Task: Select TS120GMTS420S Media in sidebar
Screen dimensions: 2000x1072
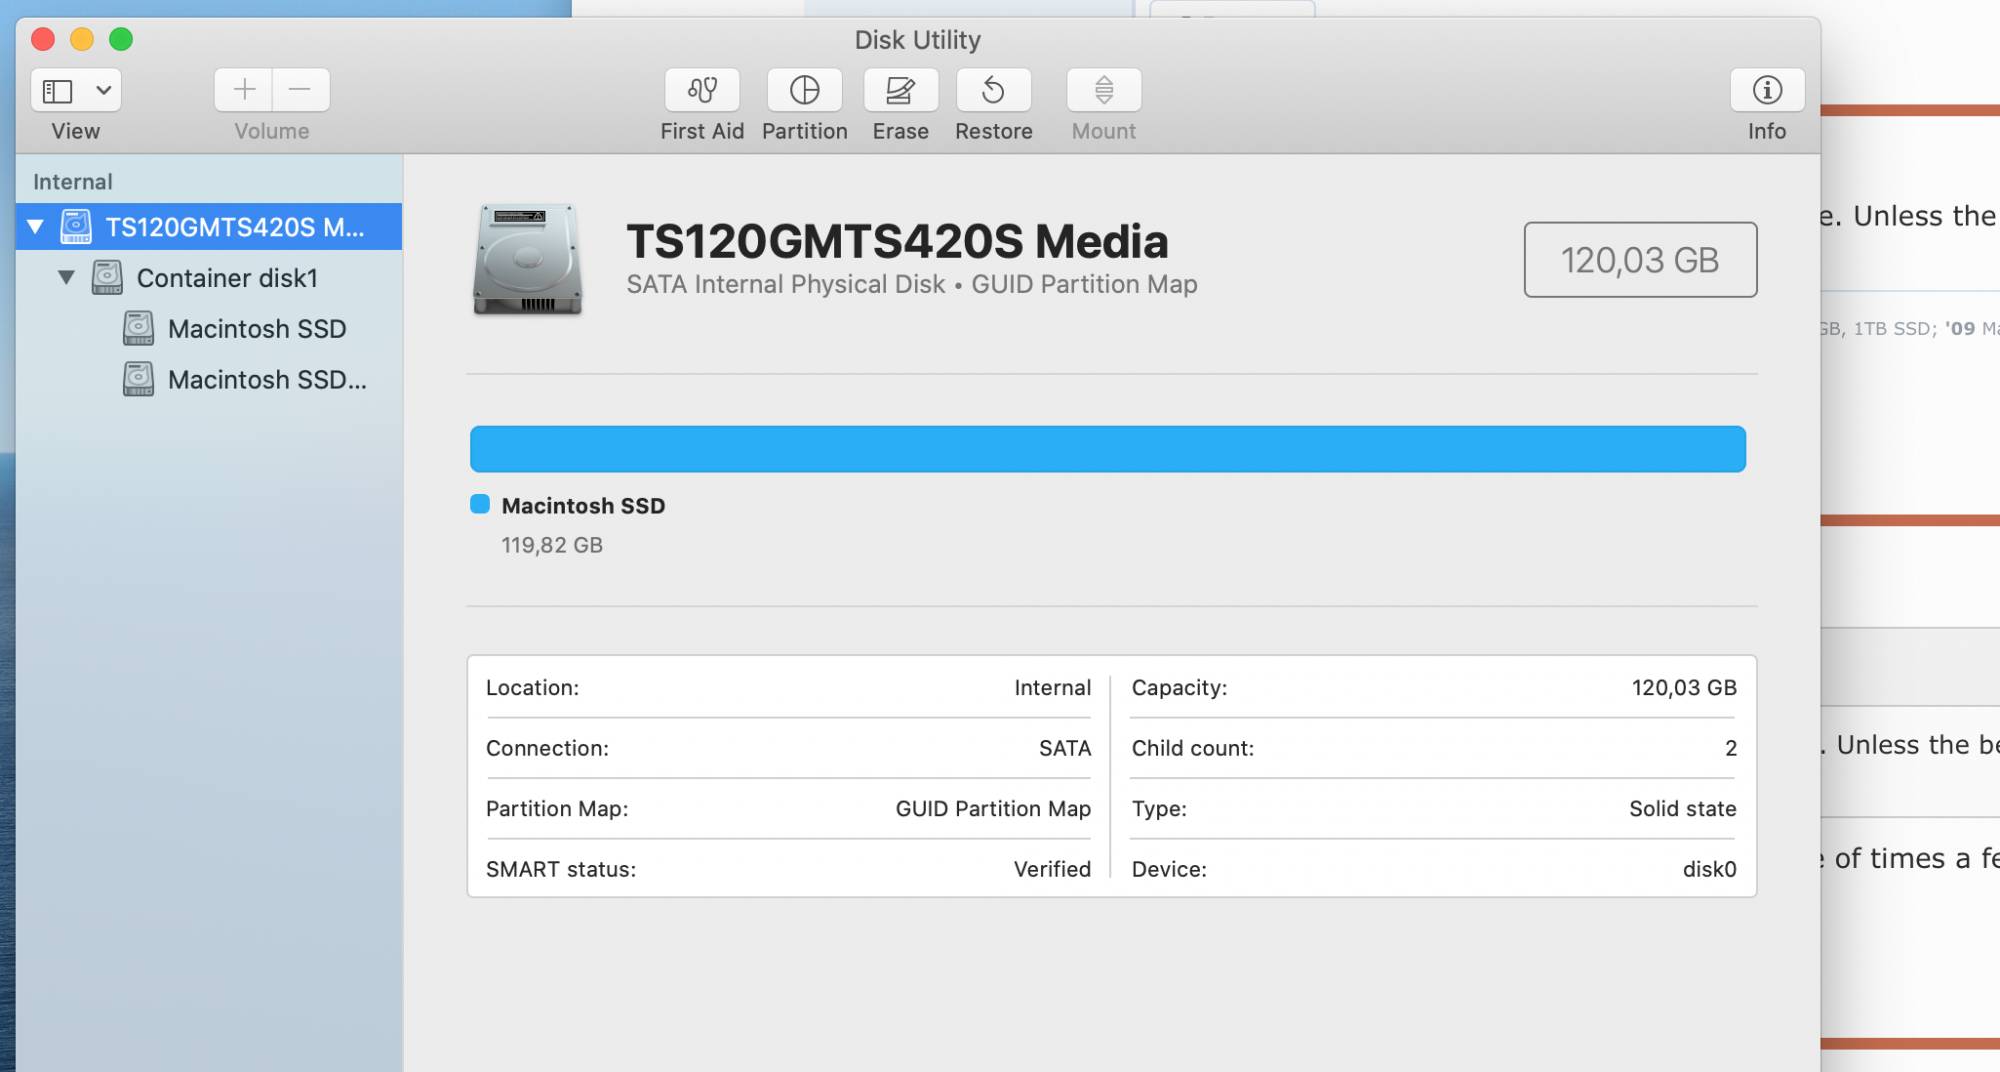Action: [x=209, y=227]
